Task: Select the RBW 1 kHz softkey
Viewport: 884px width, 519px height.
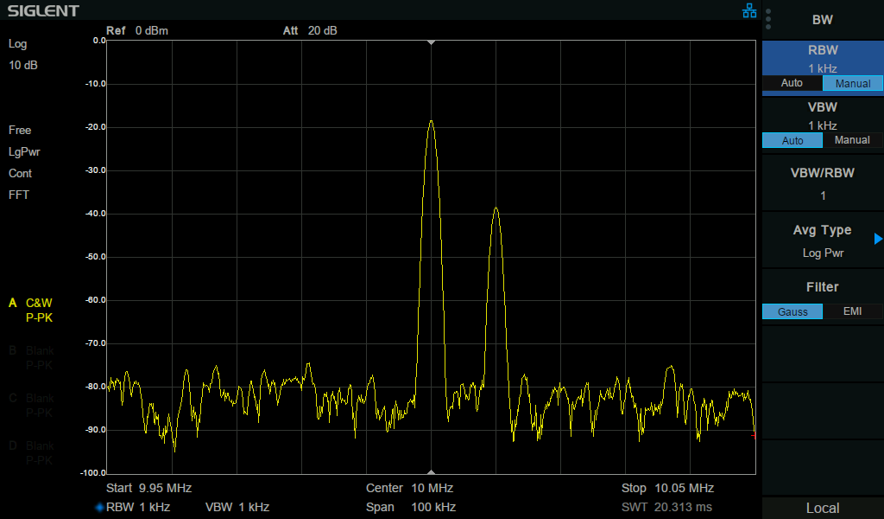Action: [823, 58]
